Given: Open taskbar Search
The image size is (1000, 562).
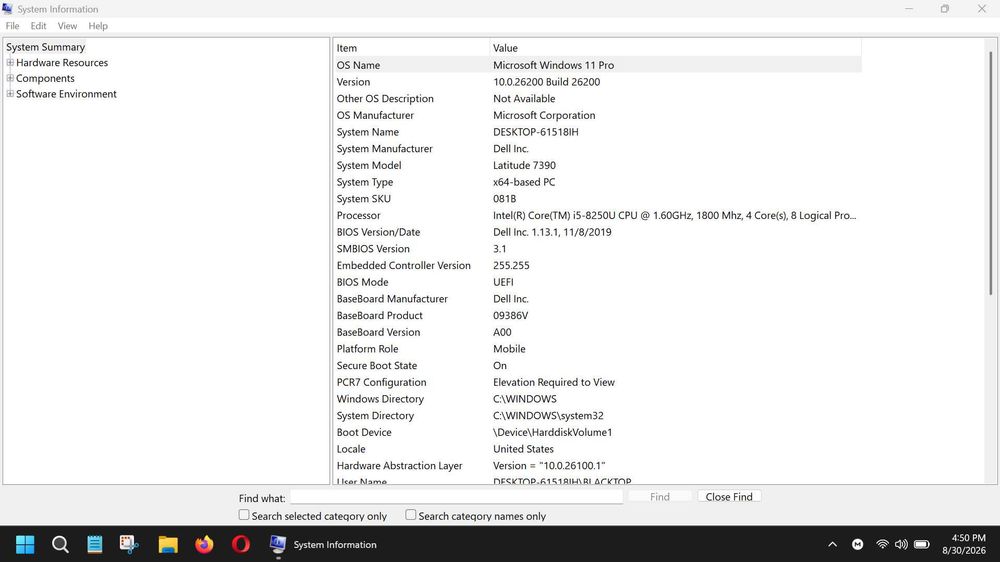Looking at the screenshot, I should click(60, 544).
